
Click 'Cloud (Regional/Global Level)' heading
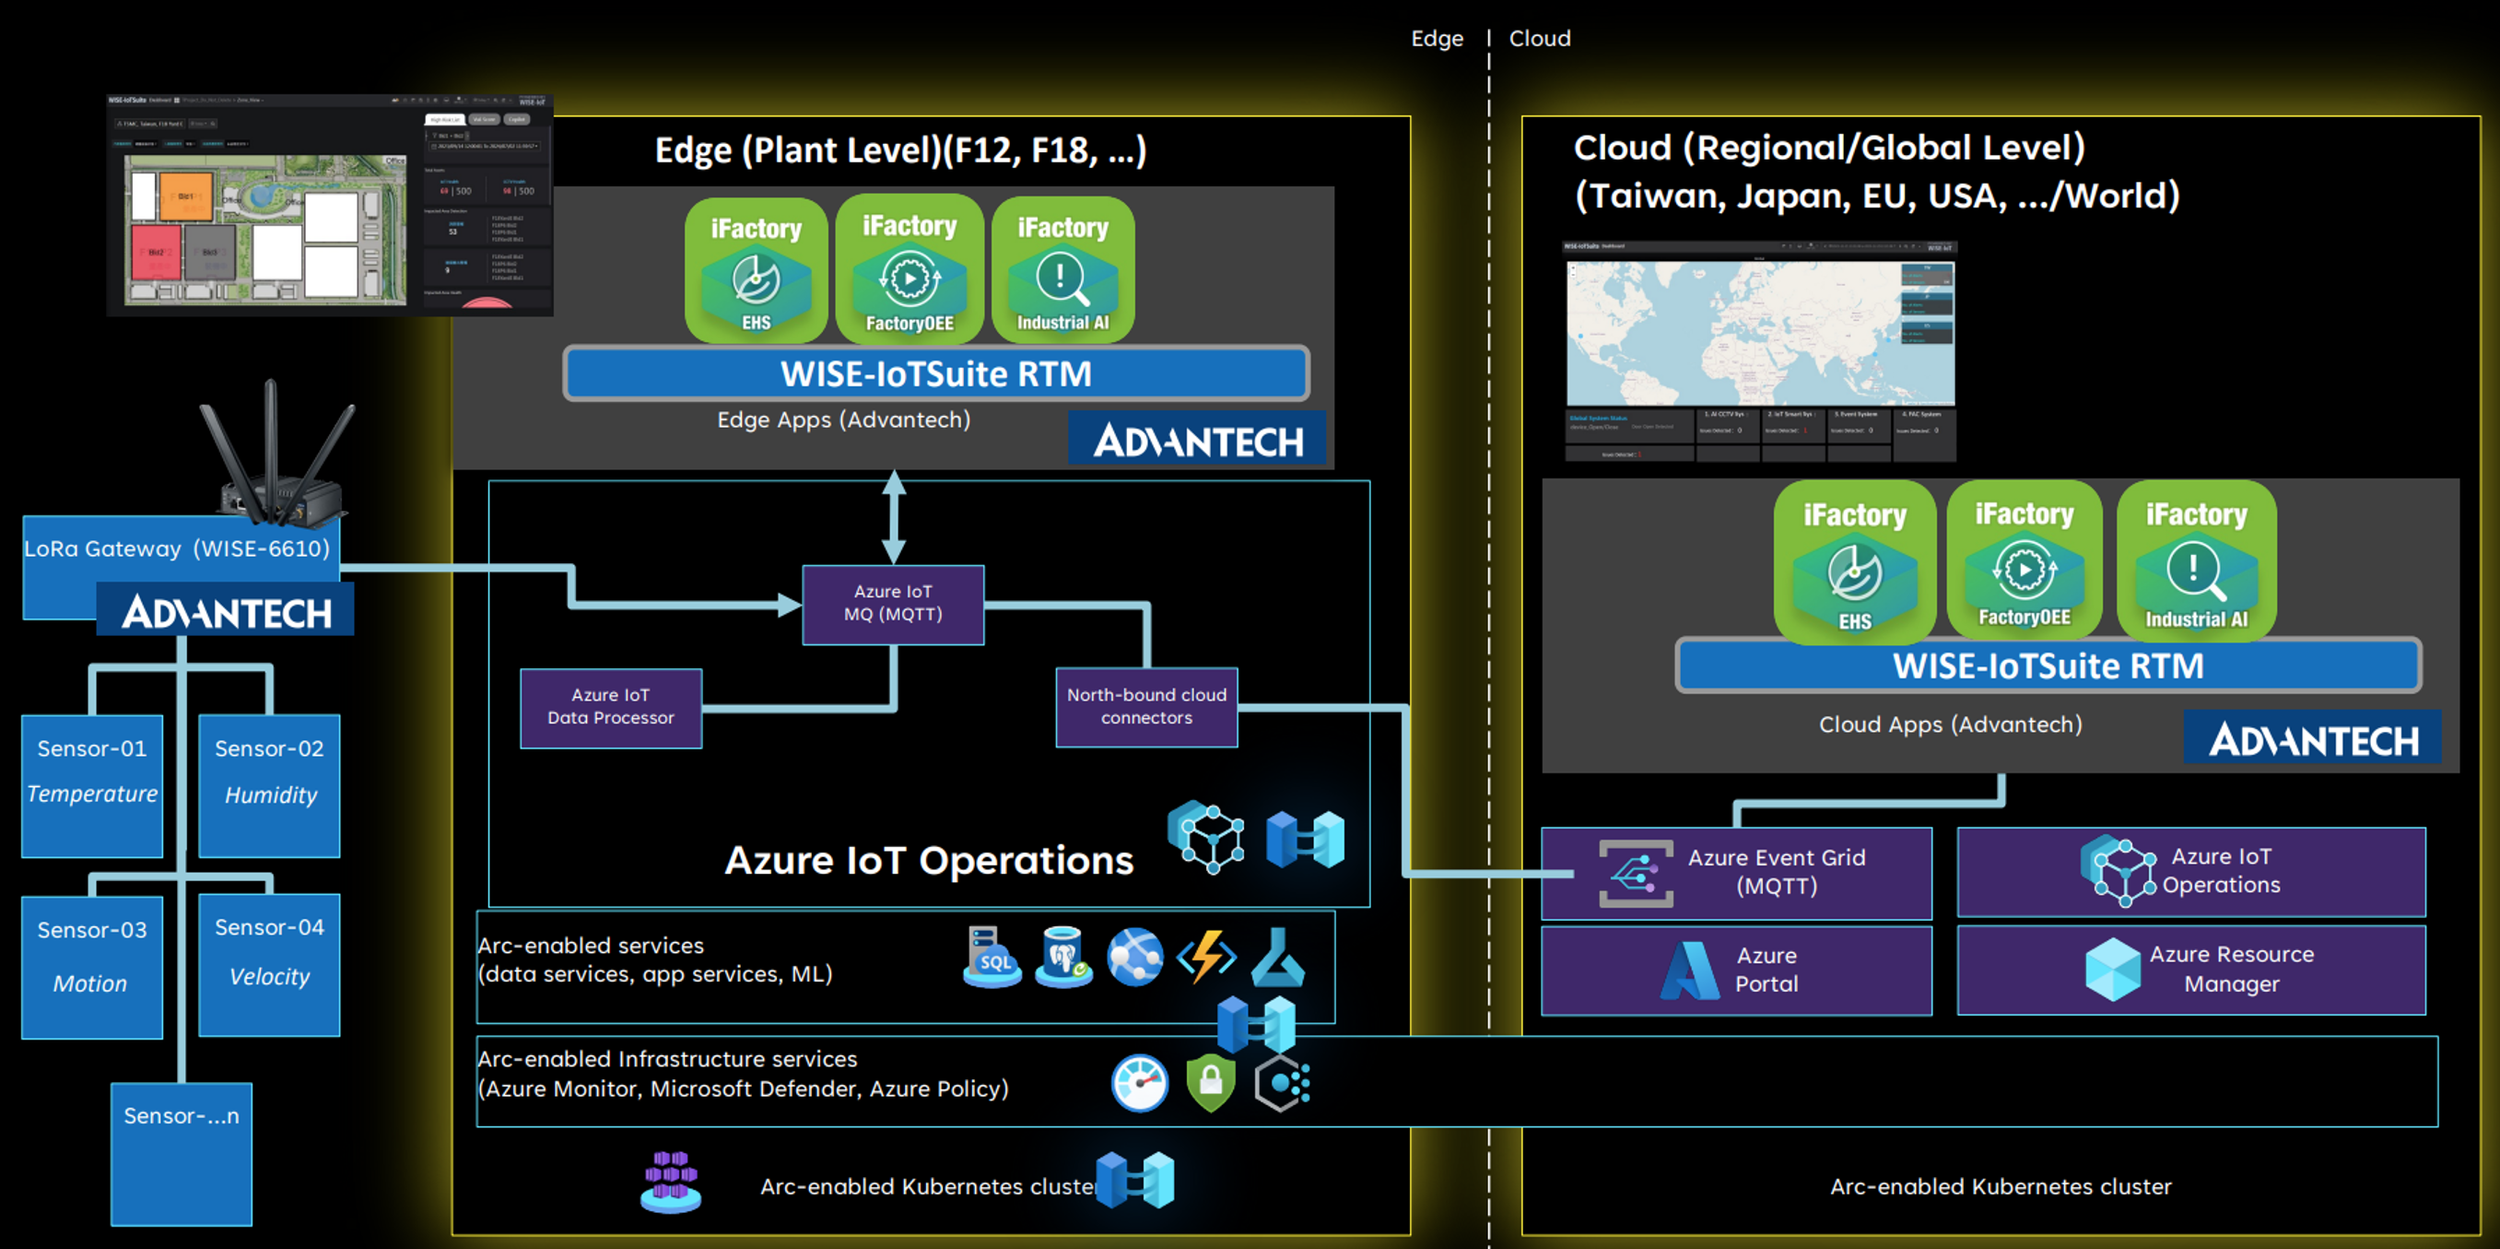coord(1829,148)
